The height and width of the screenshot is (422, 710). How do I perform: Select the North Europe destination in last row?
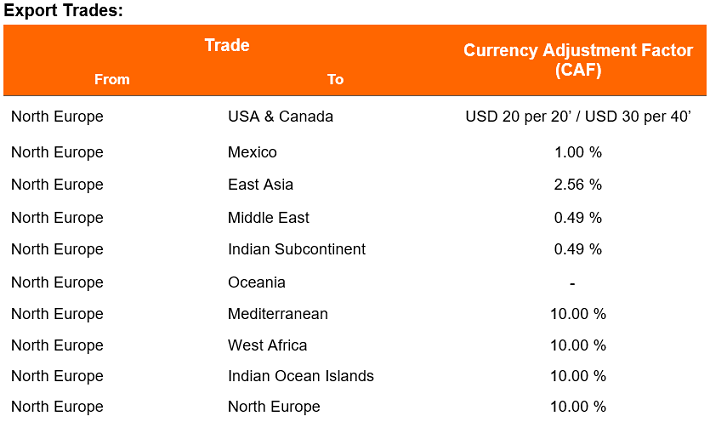[274, 407]
